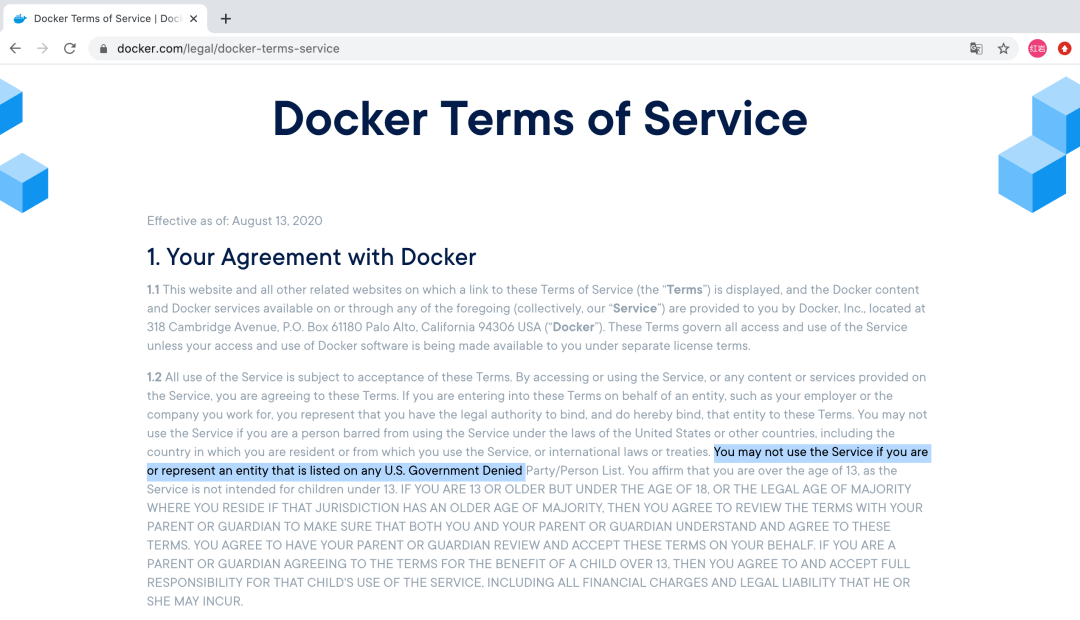The width and height of the screenshot is (1080, 620).
Task: View site info via the lock icon
Action: coord(103,49)
